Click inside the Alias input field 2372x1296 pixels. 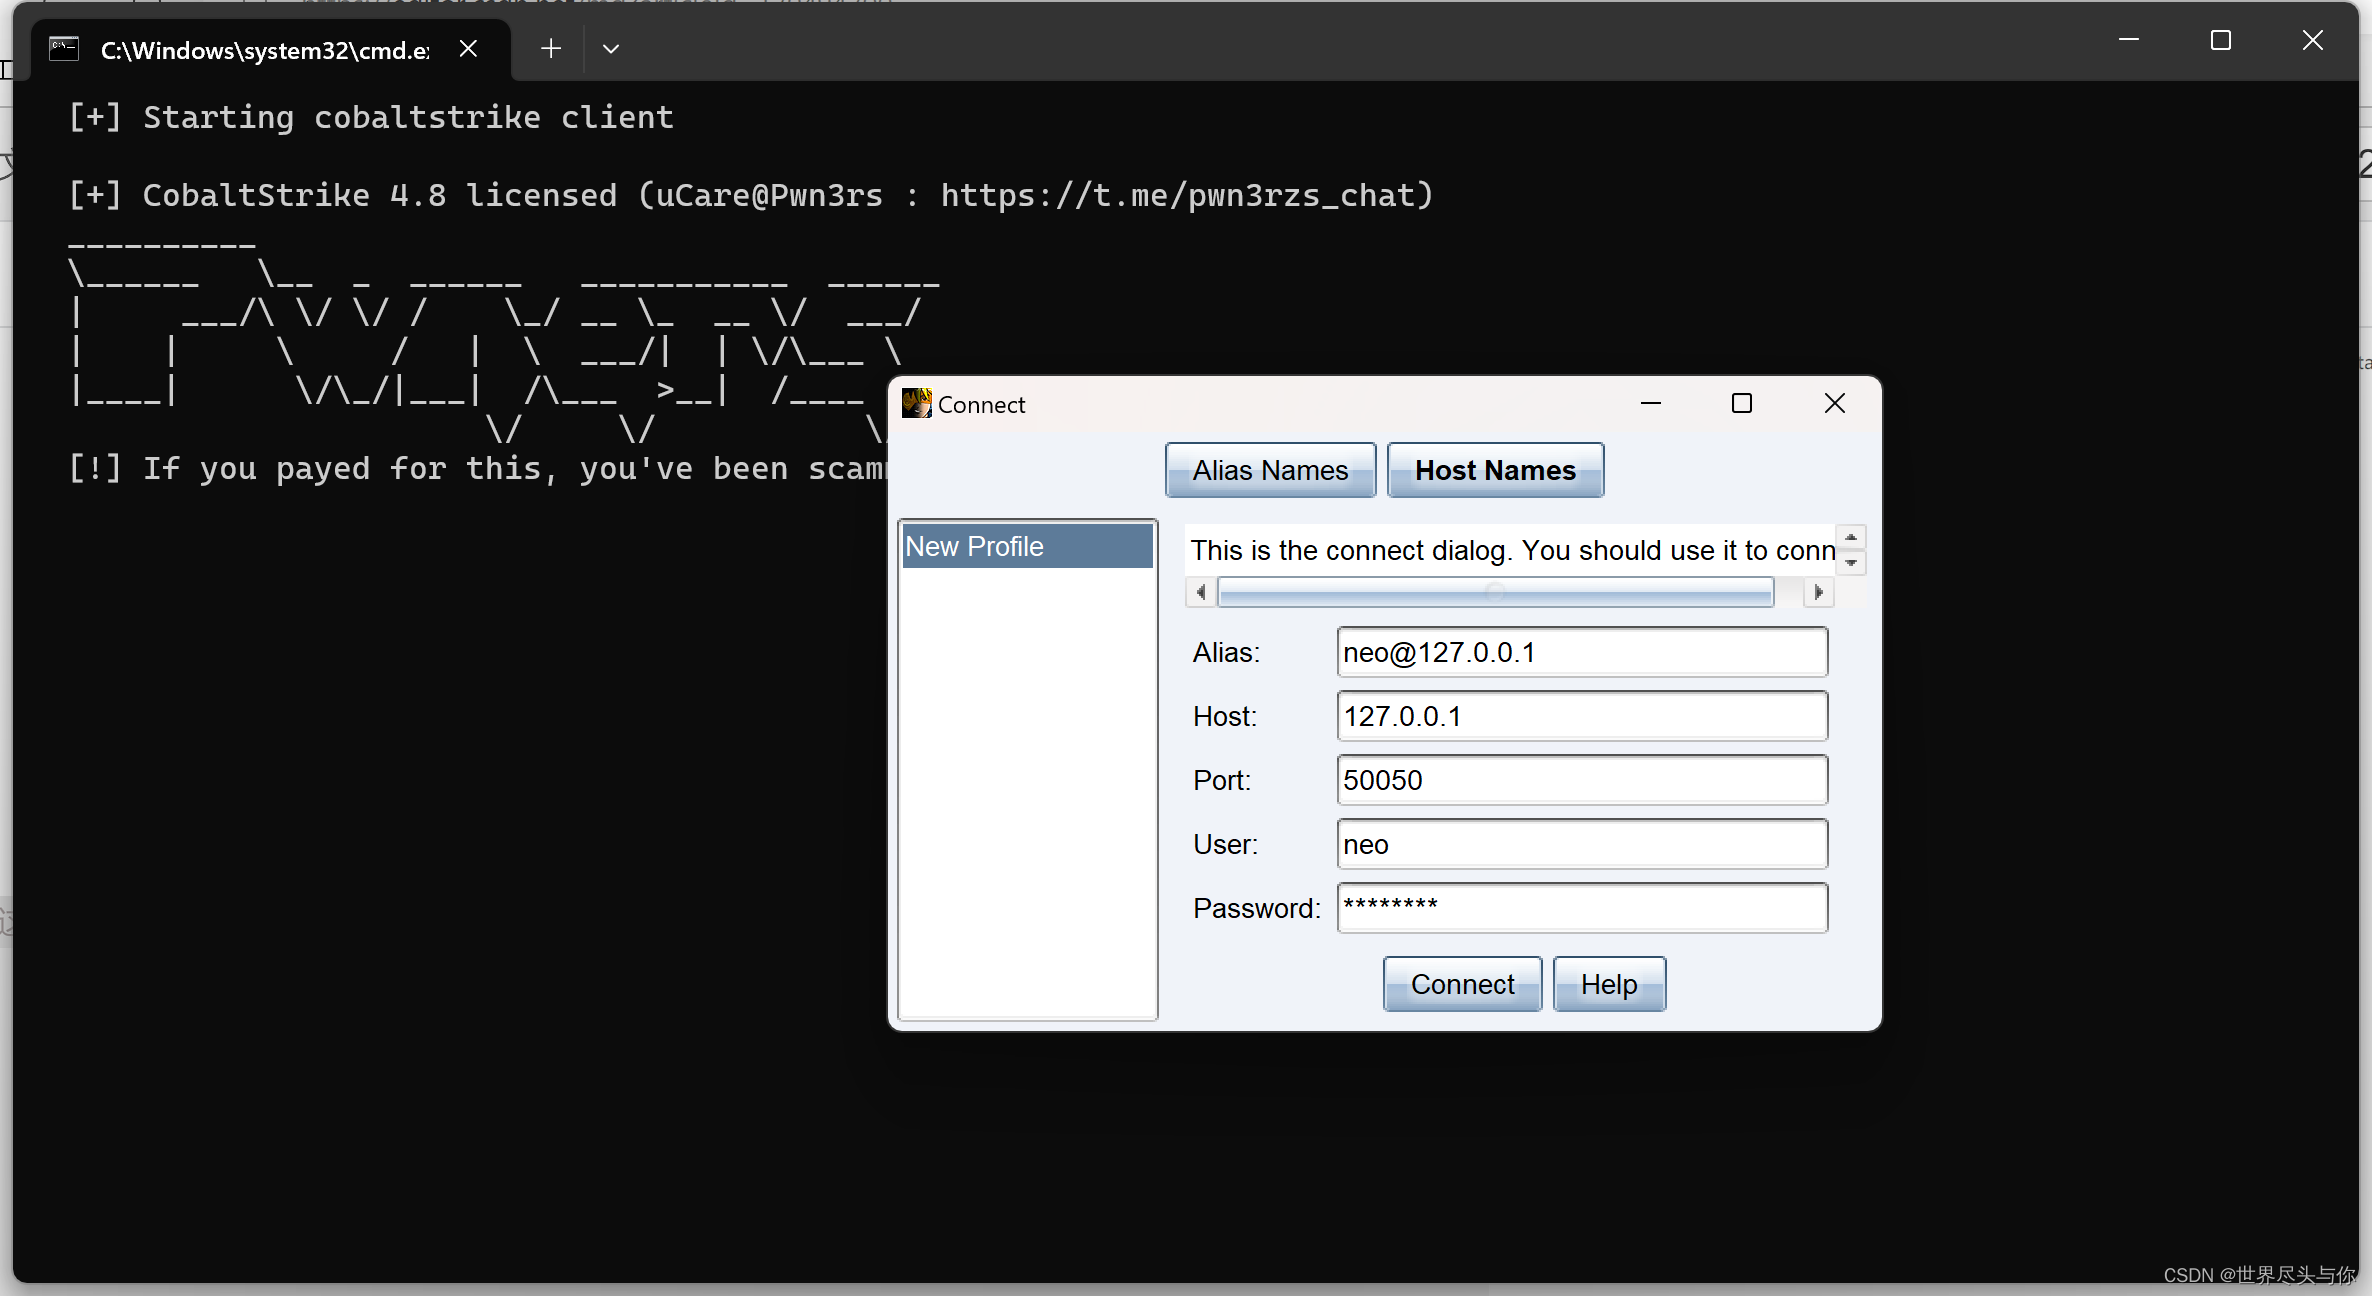pyautogui.click(x=1580, y=652)
